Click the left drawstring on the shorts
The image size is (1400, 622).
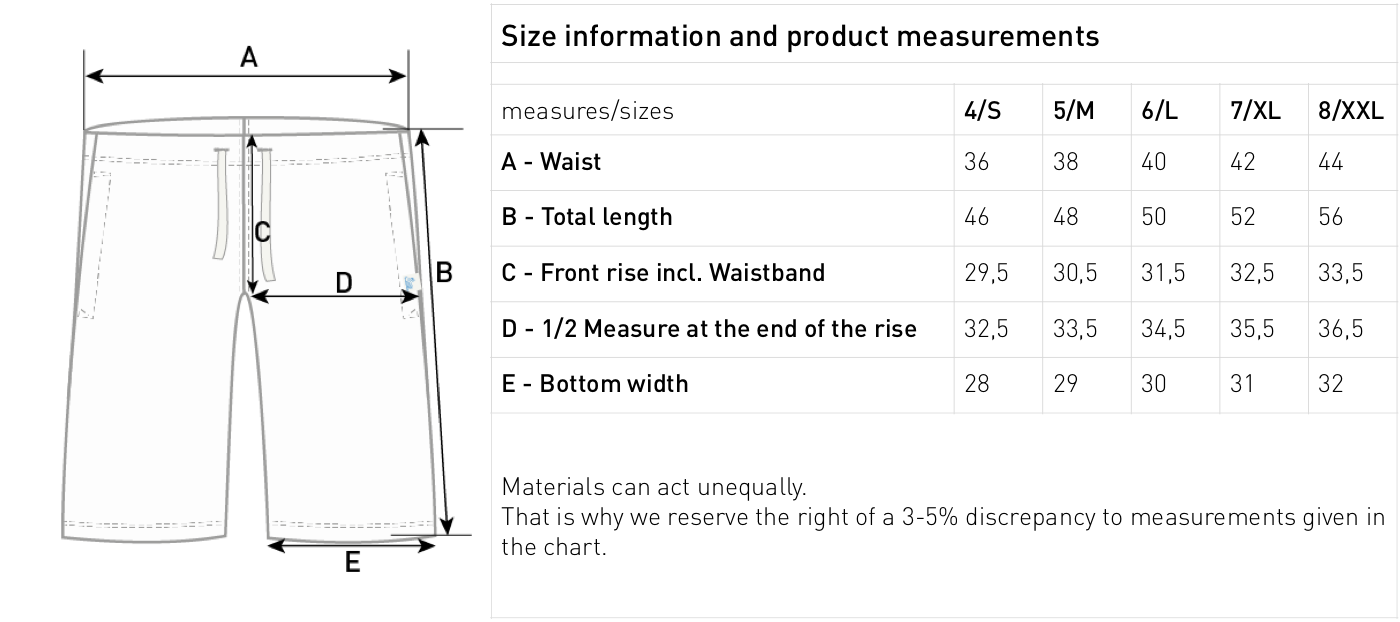click(x=220, y=205)
